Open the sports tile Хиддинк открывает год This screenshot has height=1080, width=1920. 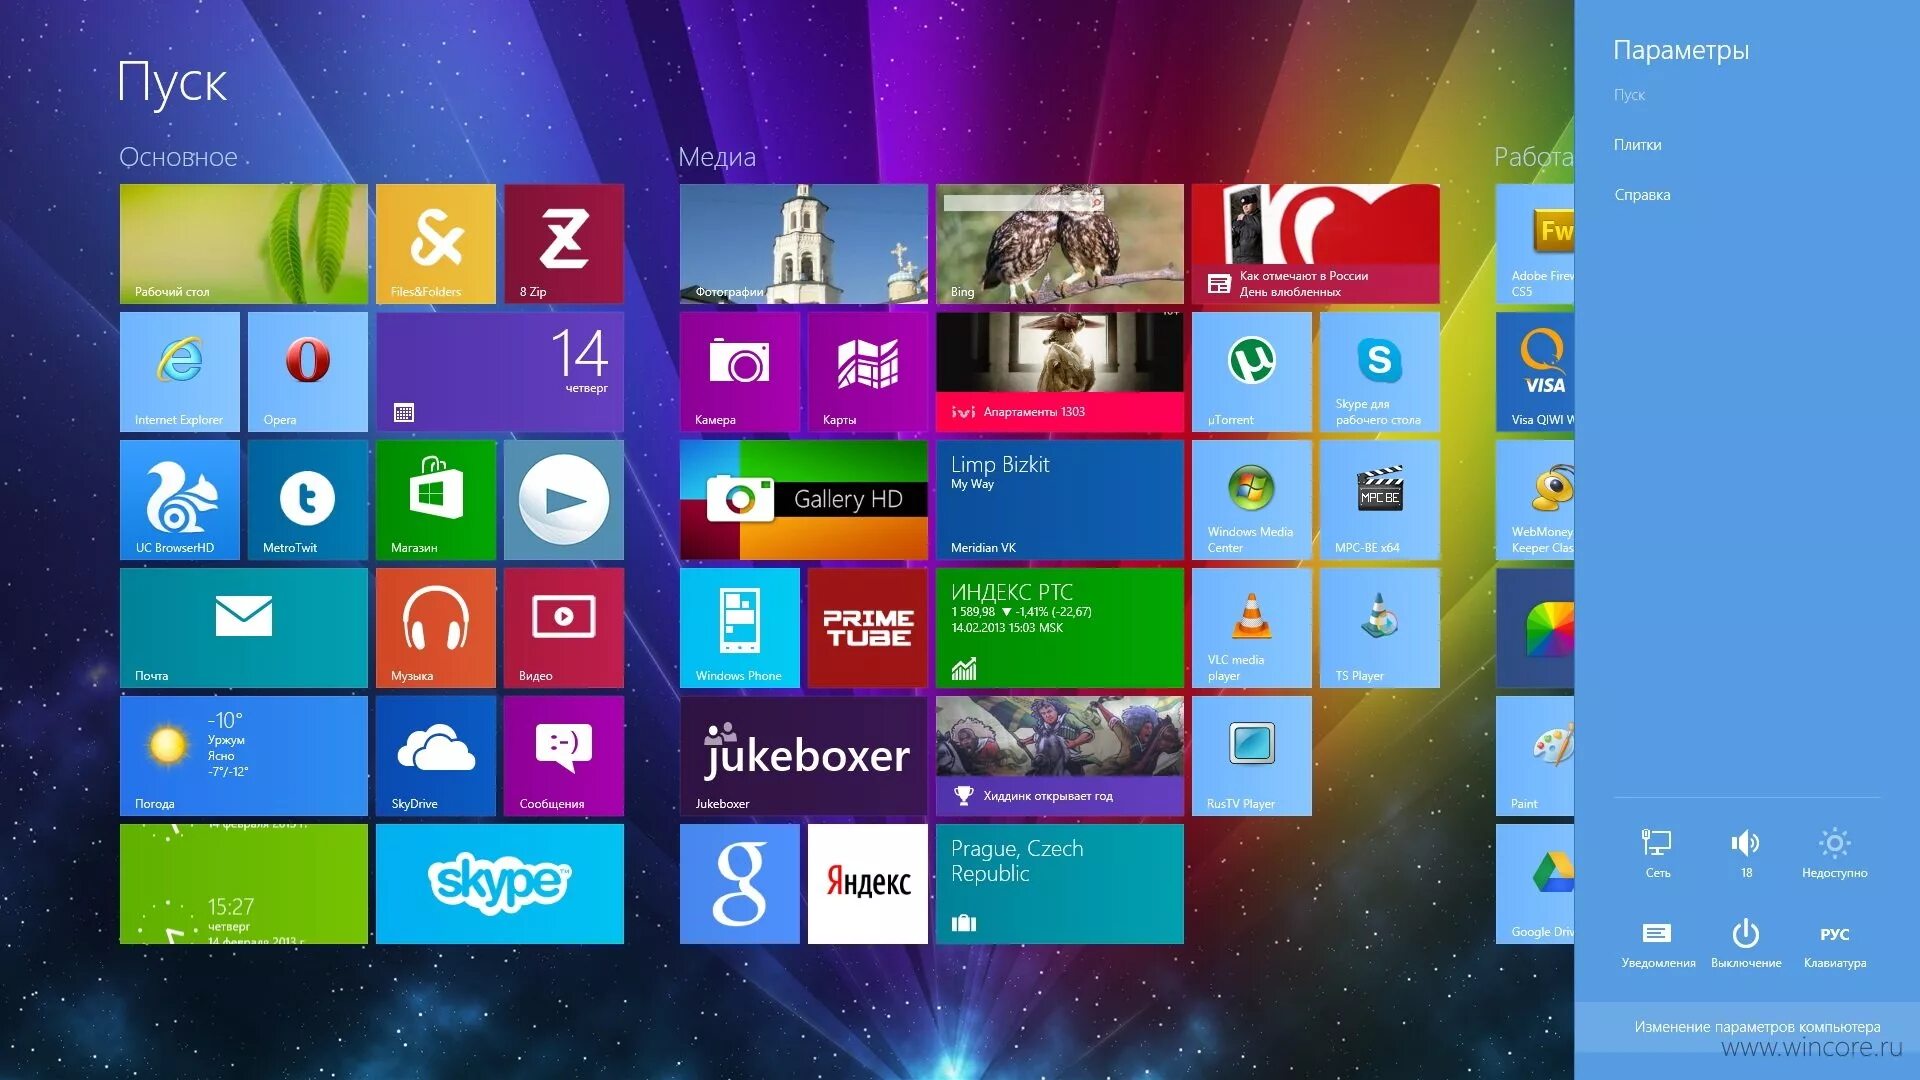1060,756
